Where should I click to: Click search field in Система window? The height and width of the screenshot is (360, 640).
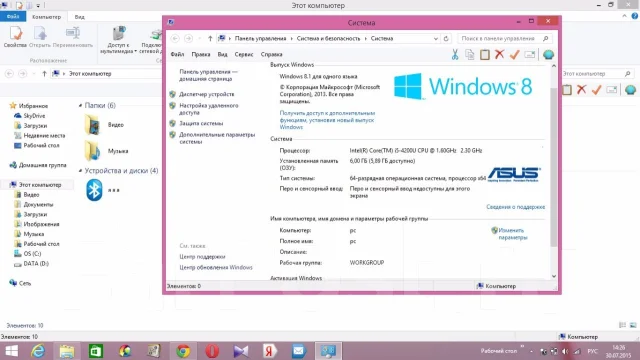click(505, 38)
